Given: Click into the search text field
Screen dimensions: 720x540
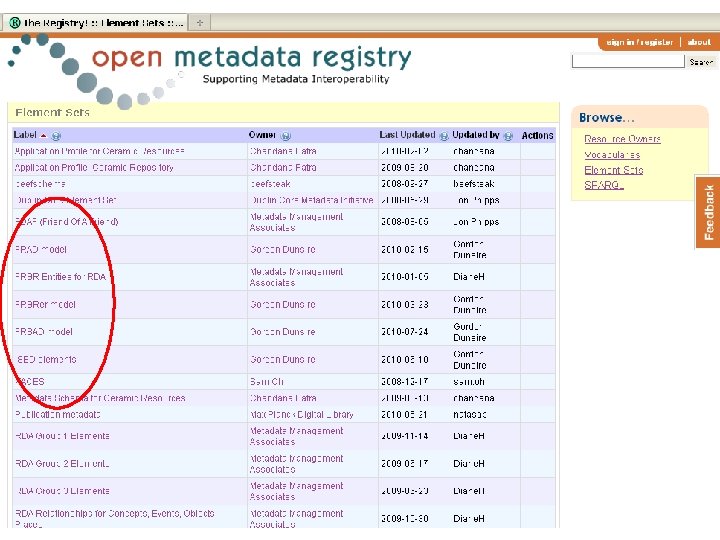Looking at the screenshot, I should (628, 61).
